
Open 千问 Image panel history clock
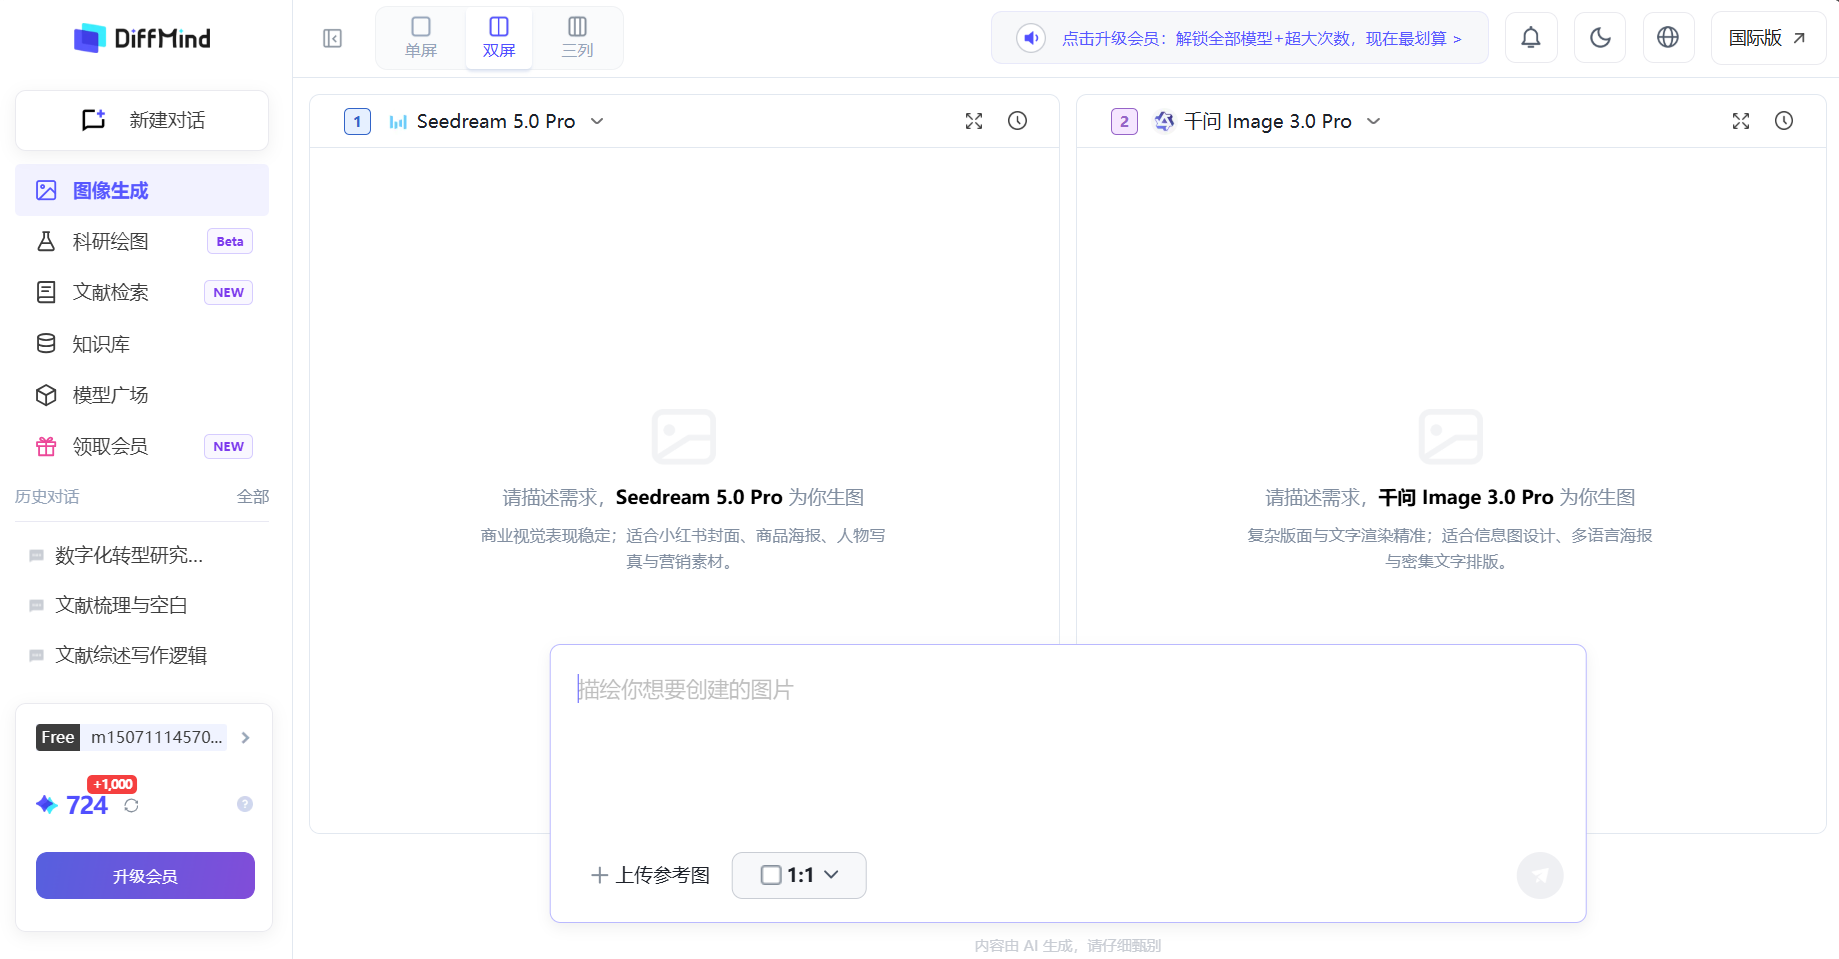1784,121
